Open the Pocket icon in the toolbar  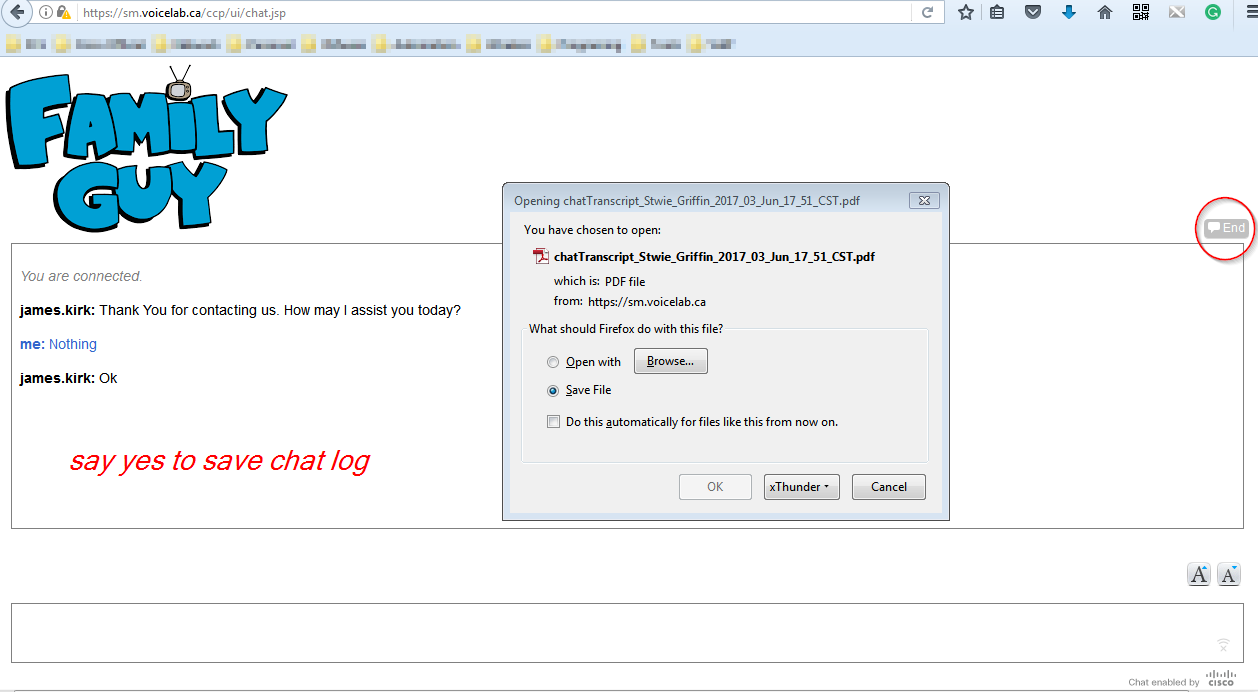(x=1033, y=13)
